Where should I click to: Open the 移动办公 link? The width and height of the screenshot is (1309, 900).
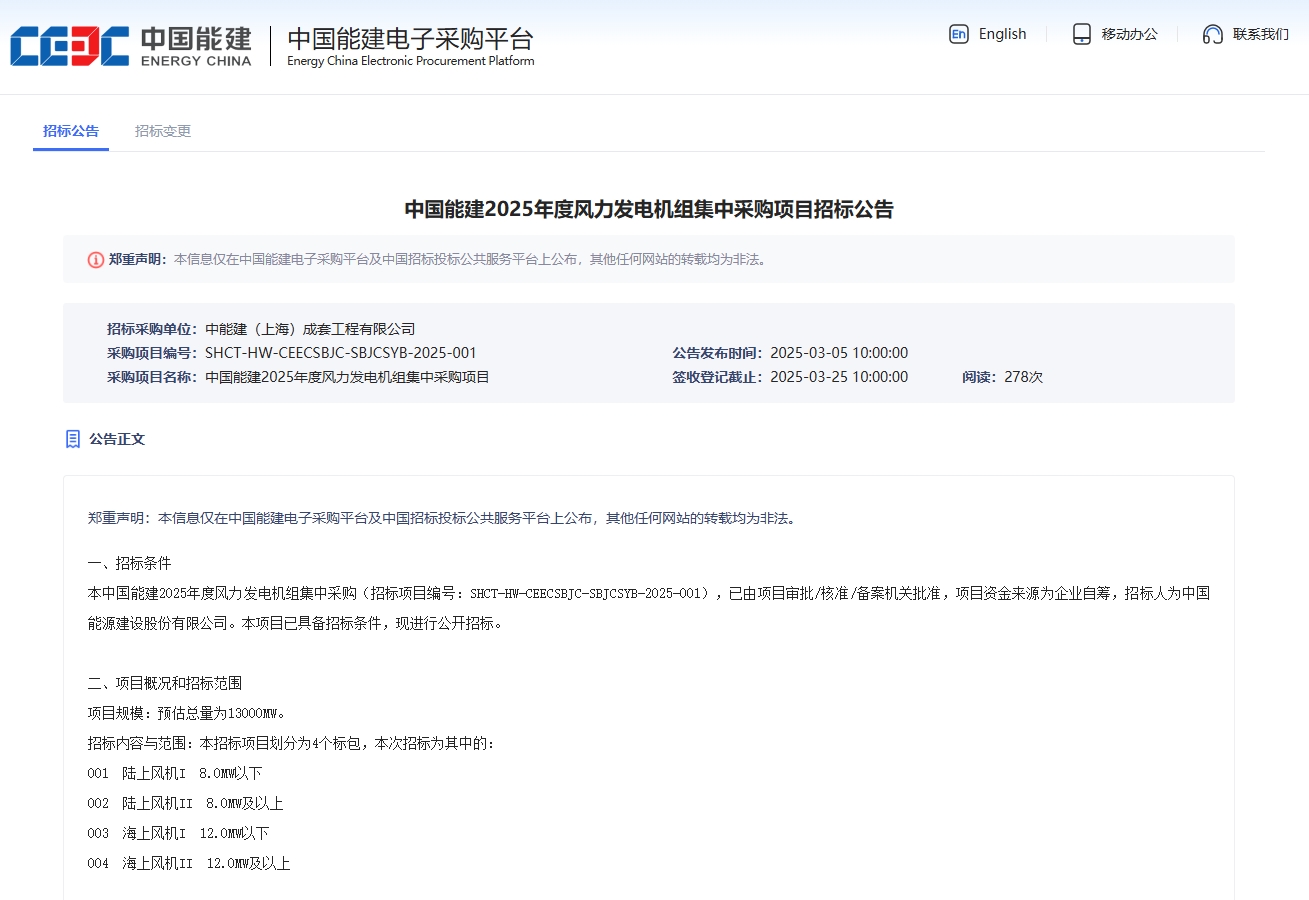click(x=1129, y=34)
